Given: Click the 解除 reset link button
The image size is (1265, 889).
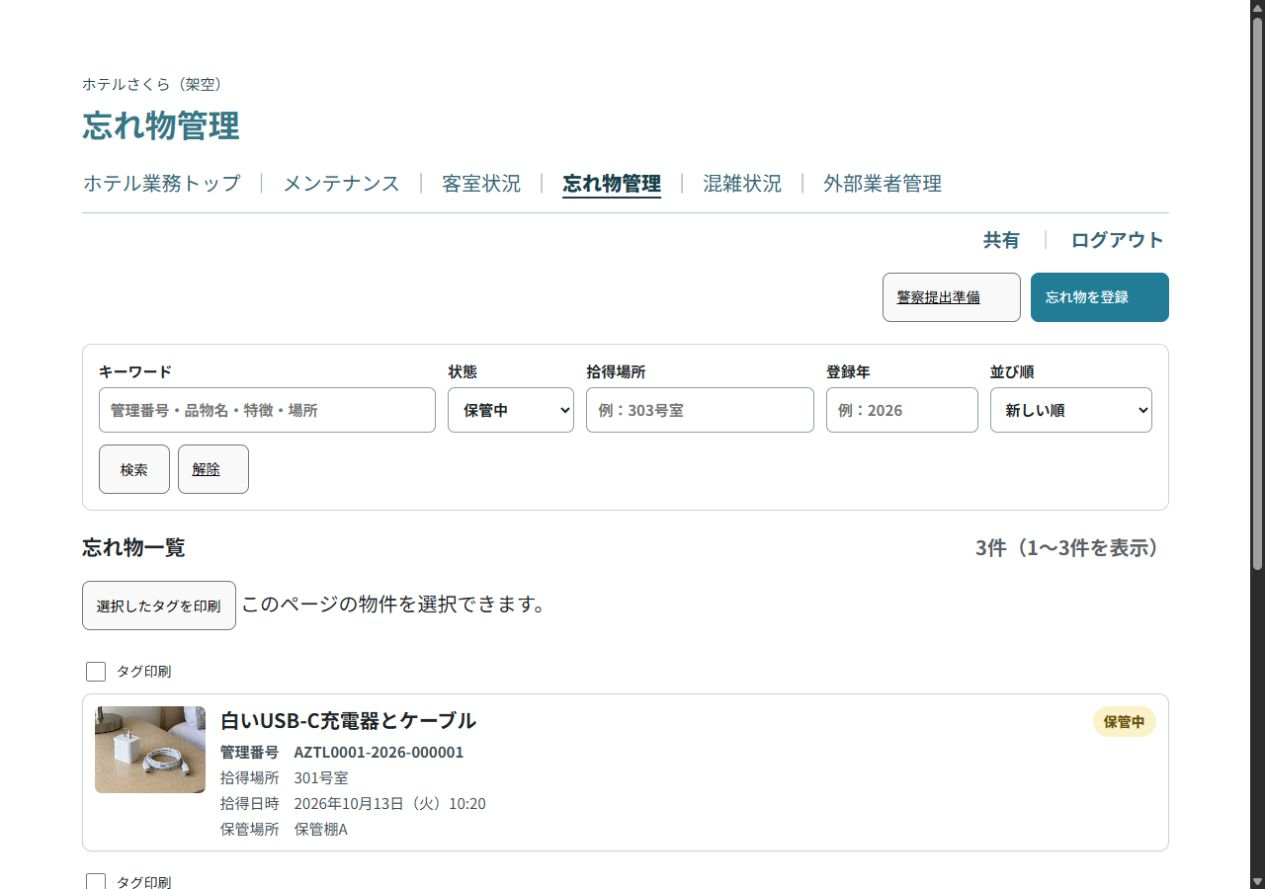Looking at the screenshot, I should [213, 469].
